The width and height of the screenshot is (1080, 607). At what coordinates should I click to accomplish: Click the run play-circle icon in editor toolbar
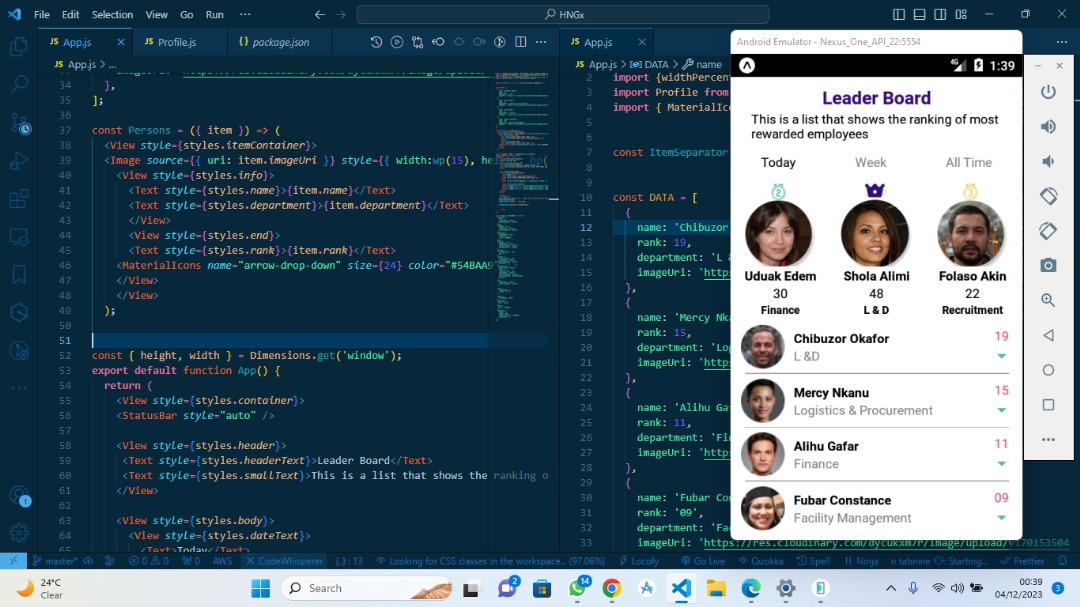[397, 42]
